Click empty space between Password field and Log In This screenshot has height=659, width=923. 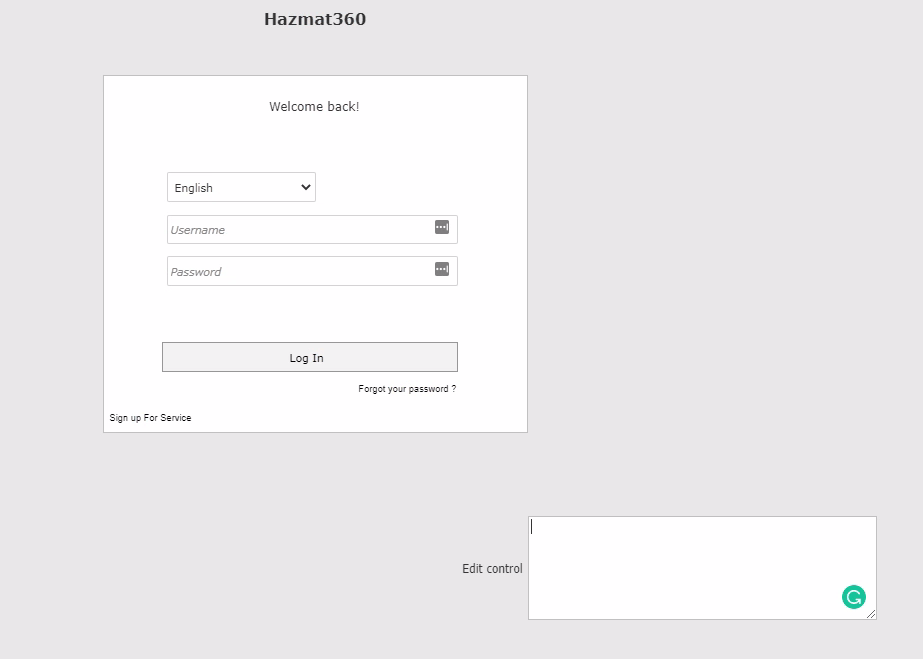click(x=310, y=315)
